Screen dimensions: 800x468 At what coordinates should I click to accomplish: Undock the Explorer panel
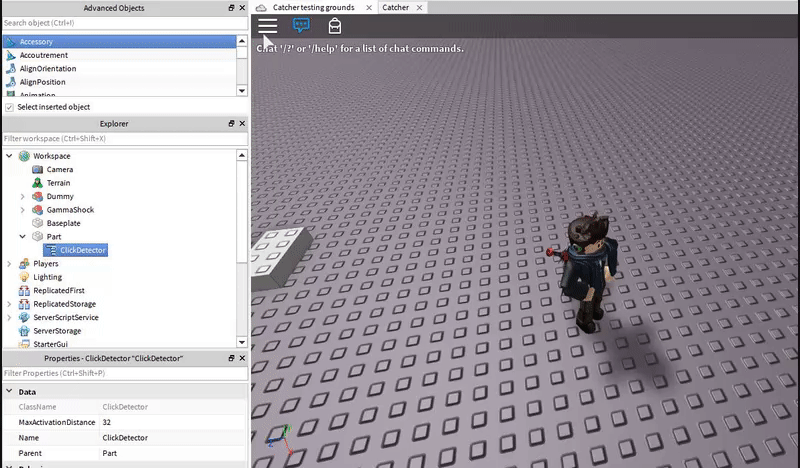[231, 124]
